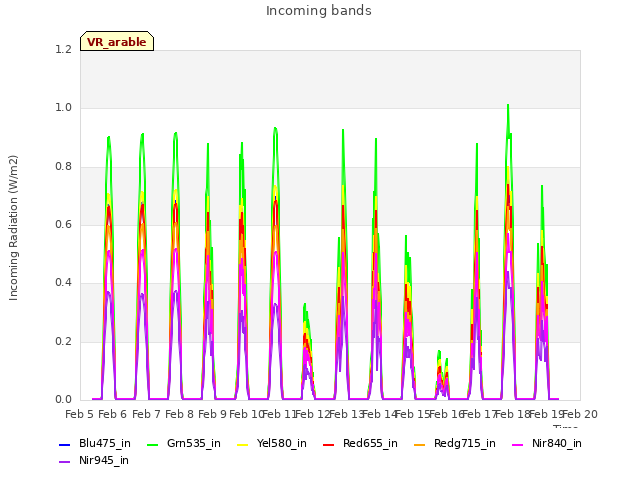Screen dimensions: 640x480
Task: Click the VR_arable site label
Action: pos(117,42)
